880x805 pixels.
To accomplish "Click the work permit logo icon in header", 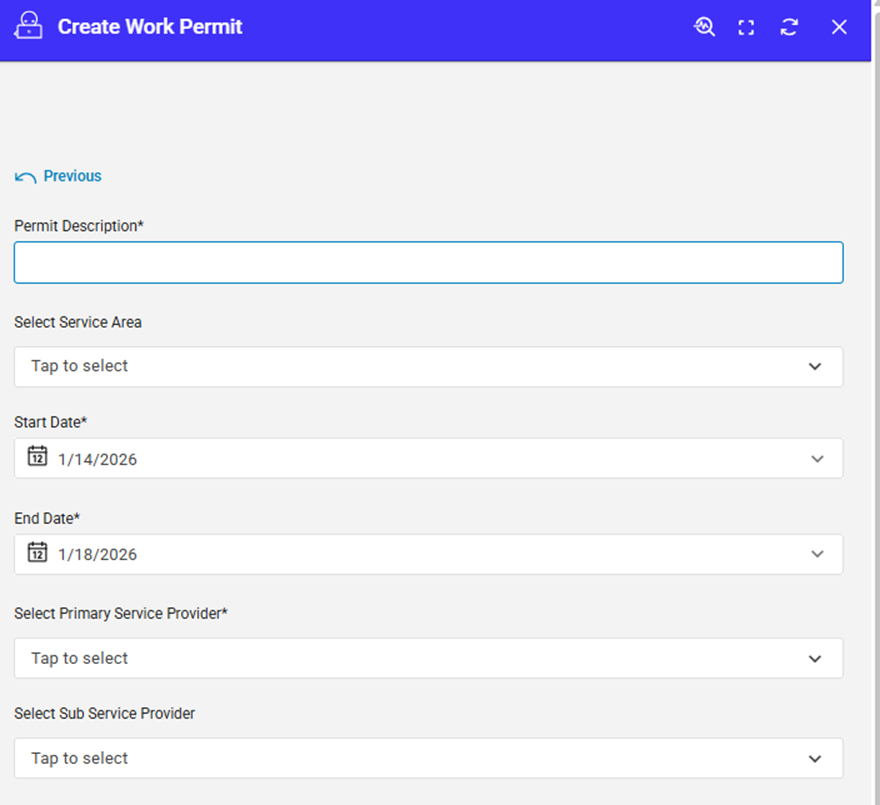I will [x=29, y=27].
